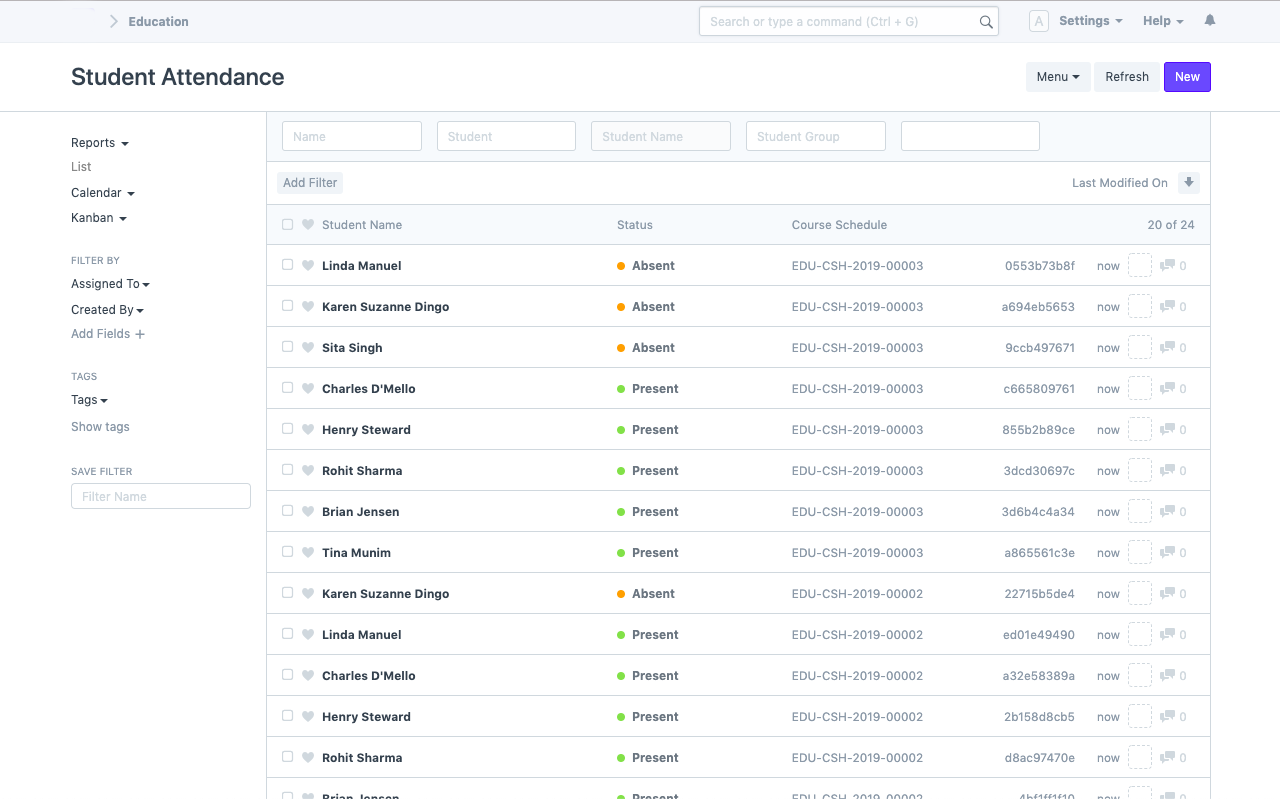Click the New button

pos(1187,77)
